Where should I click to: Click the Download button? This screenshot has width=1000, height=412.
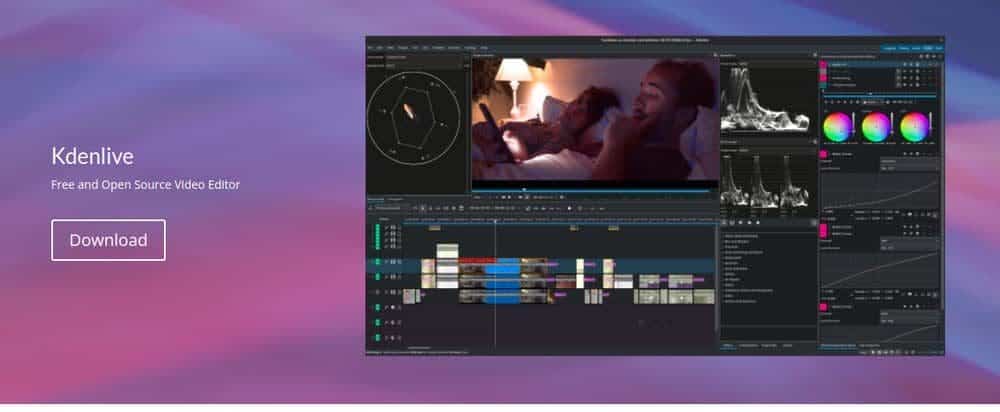point(108,240)
